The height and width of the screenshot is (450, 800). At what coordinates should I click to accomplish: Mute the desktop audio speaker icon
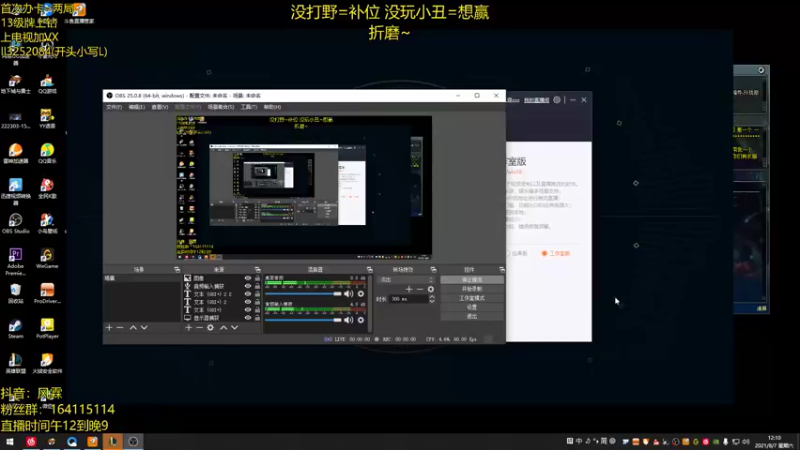348,294
